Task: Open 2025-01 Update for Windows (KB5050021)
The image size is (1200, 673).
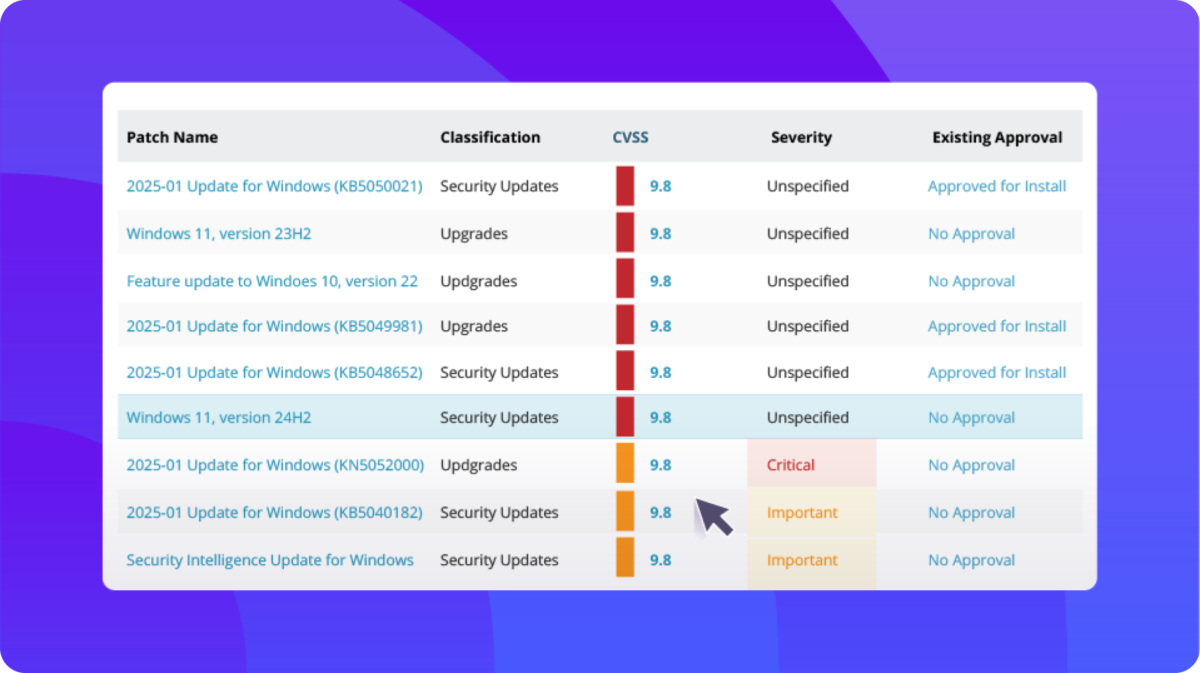Action: [x=274, y=186]
